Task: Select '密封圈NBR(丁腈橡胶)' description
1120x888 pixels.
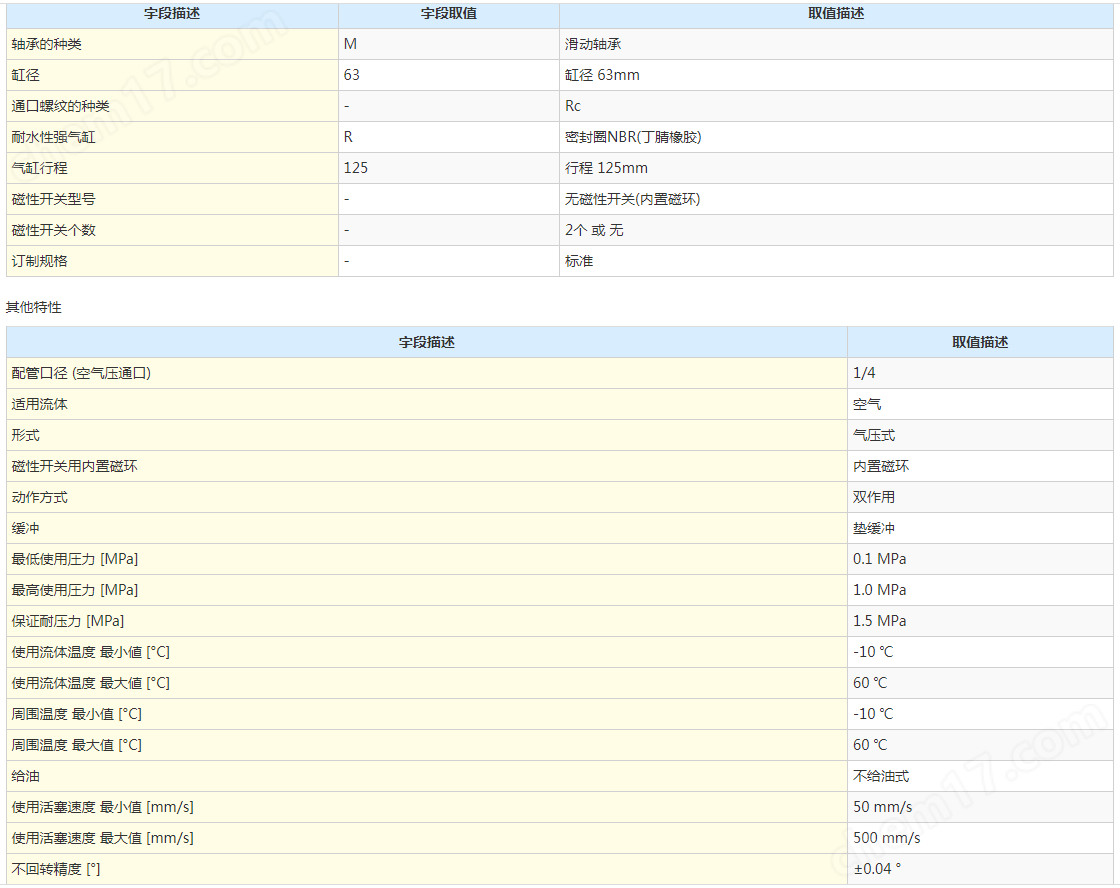Action: click(836, 137)
